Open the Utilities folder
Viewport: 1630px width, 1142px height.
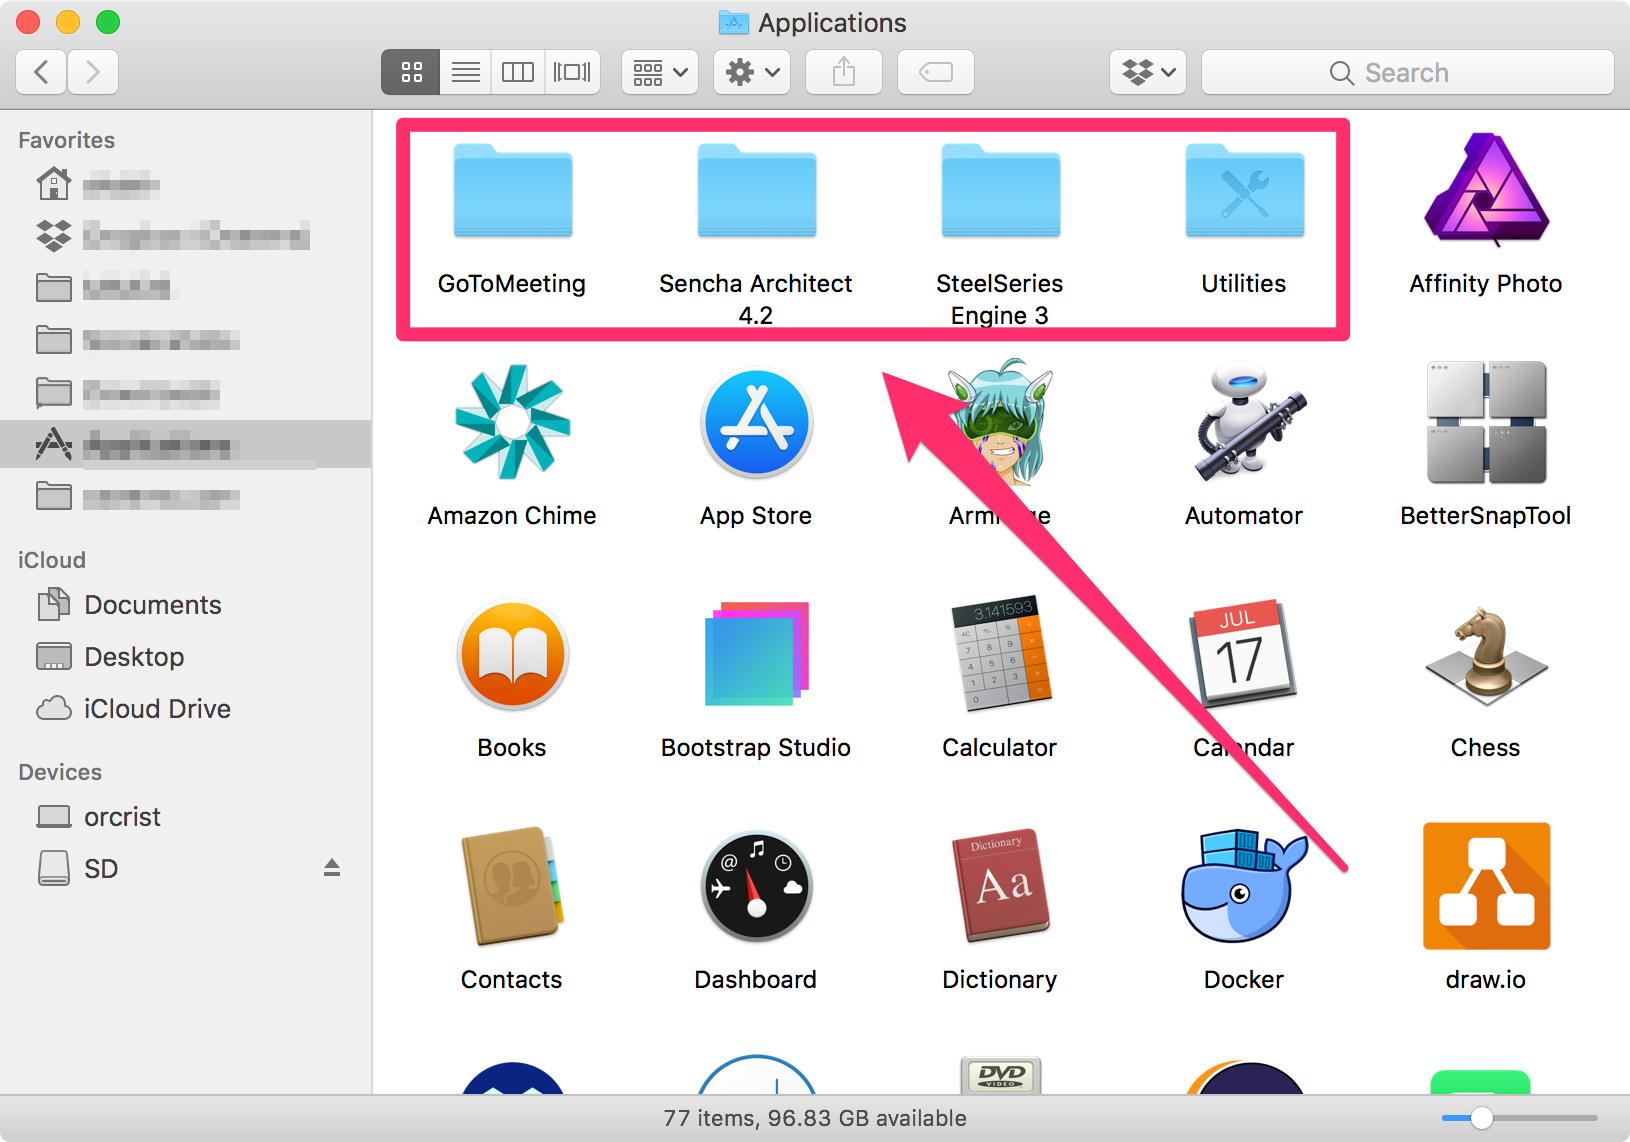(1243, 192)
